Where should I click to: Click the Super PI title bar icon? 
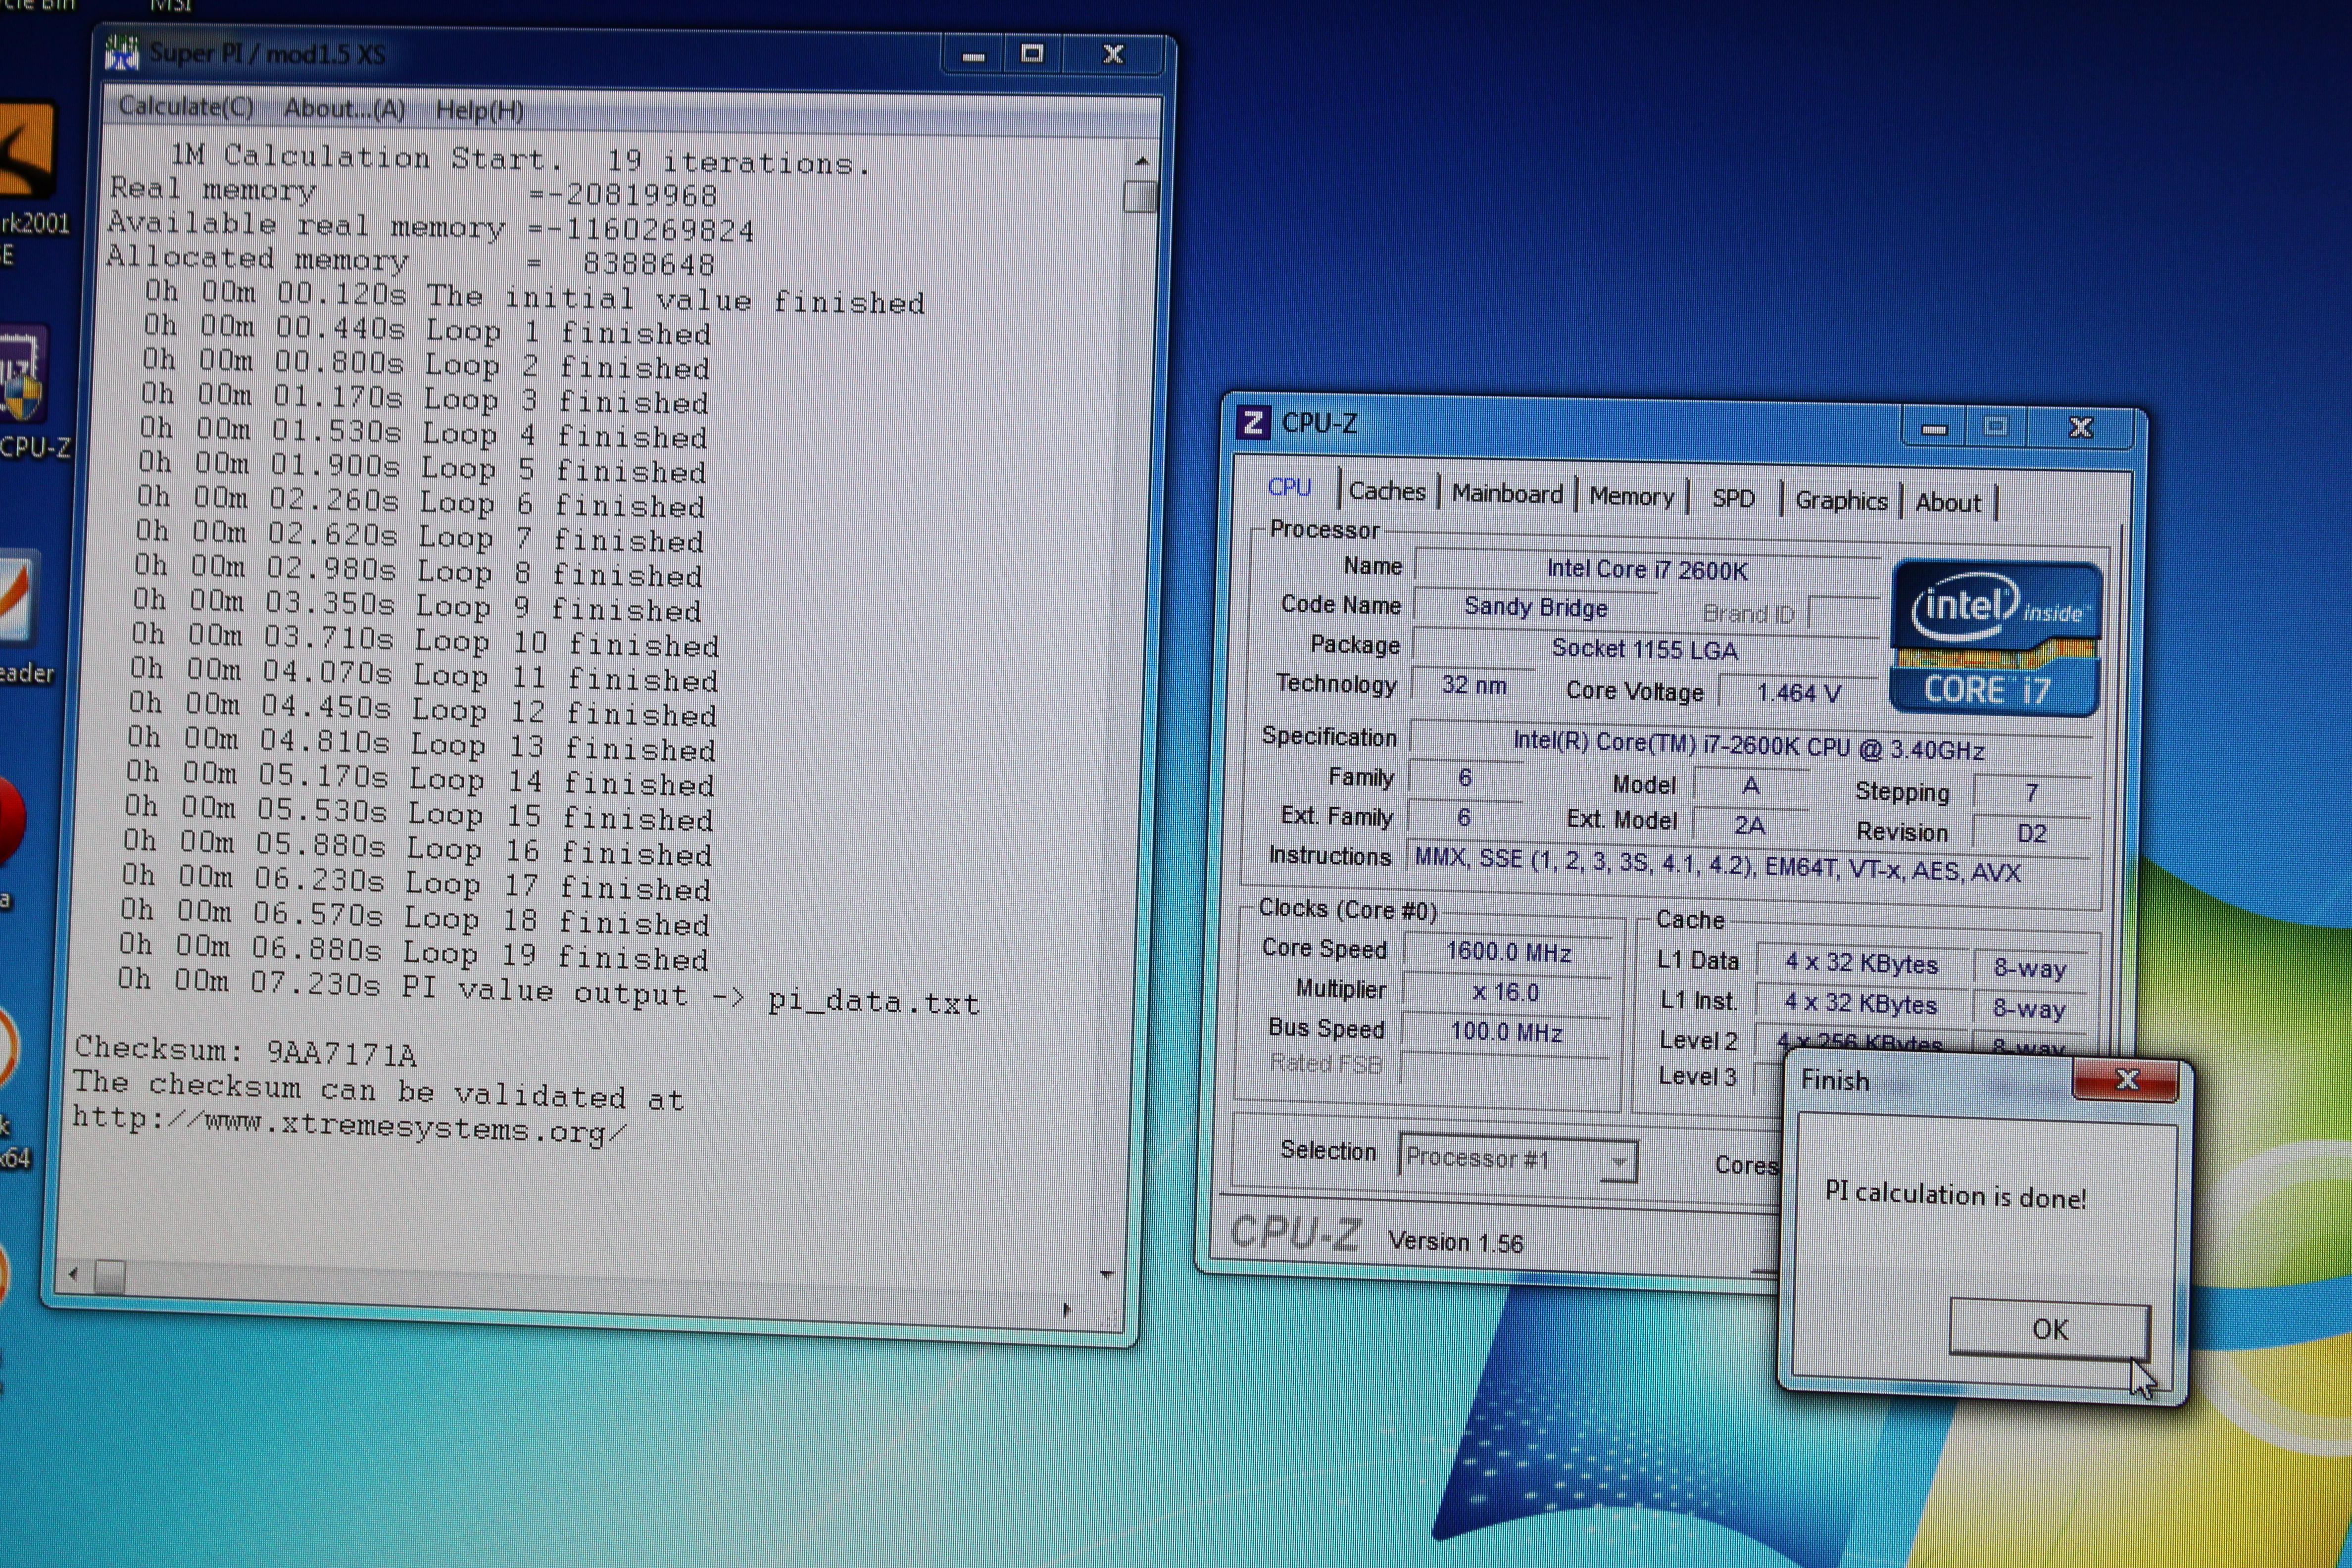click(x=122, y=53)
